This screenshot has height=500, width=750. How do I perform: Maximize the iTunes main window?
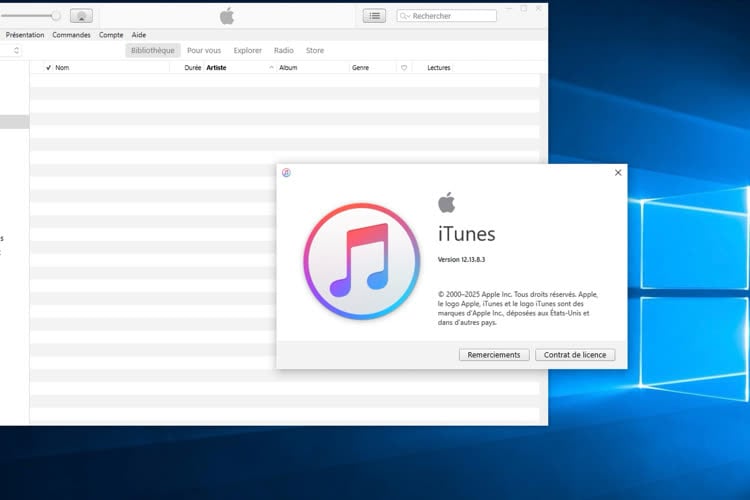pos(524,9)
